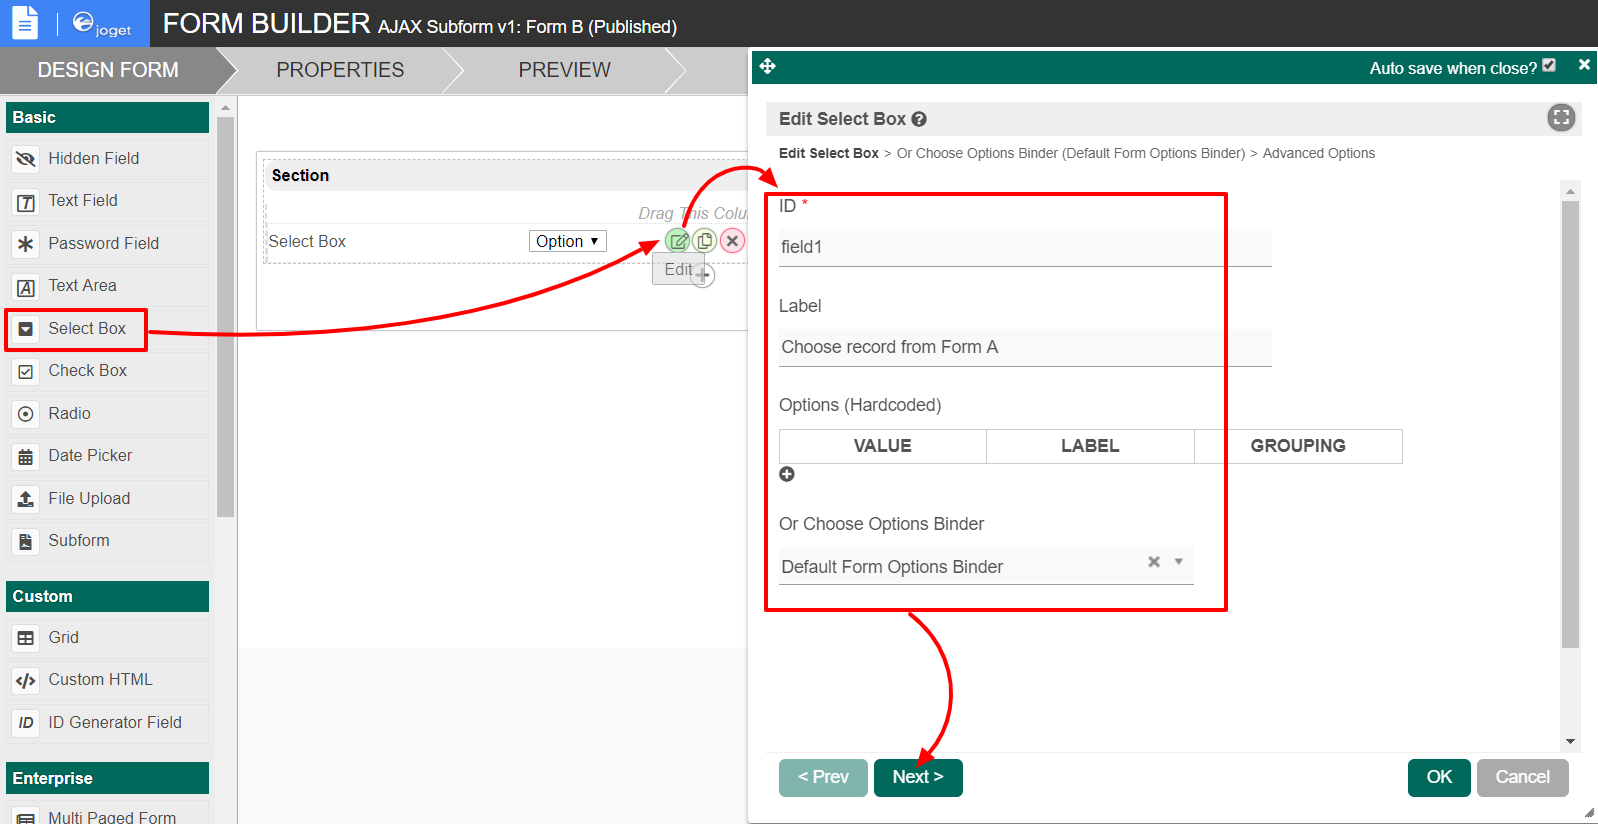Switch to the PROPERTIES tab
Viewport: 1598px width, 824px height.
[340, 70]
